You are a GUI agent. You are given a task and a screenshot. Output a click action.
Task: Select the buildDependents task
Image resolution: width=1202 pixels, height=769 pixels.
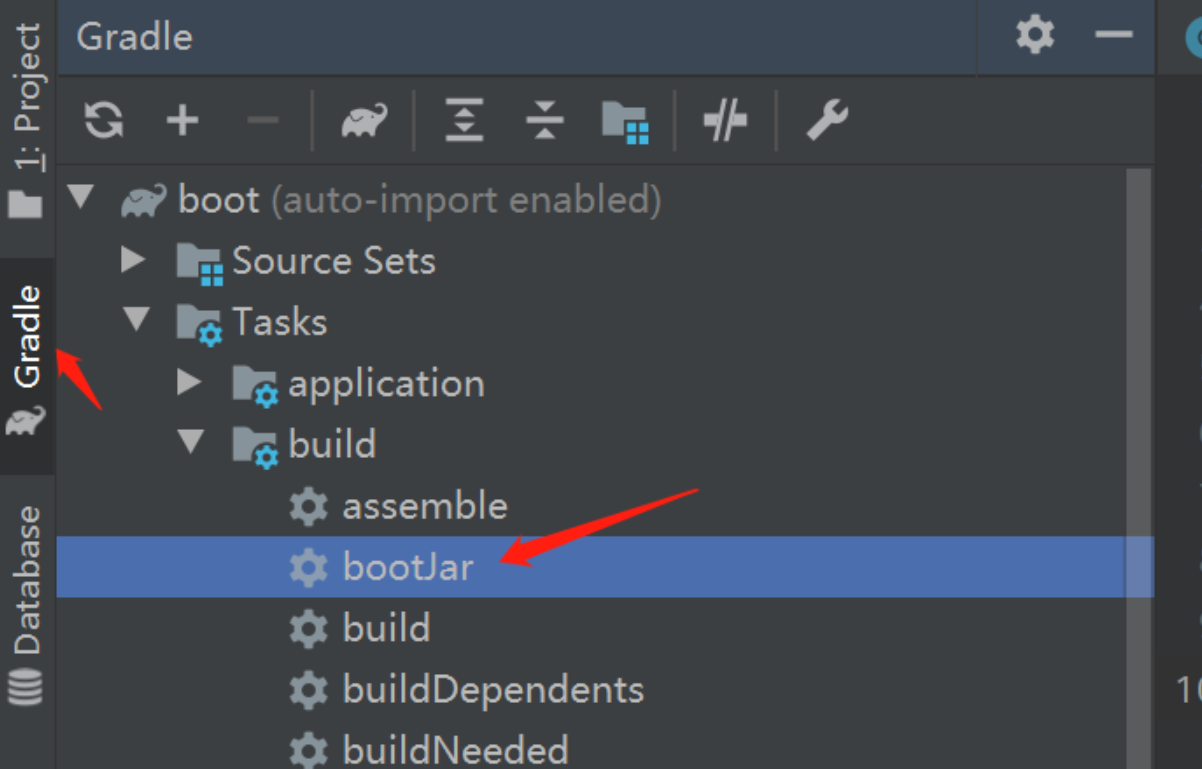tap(492, 689)
